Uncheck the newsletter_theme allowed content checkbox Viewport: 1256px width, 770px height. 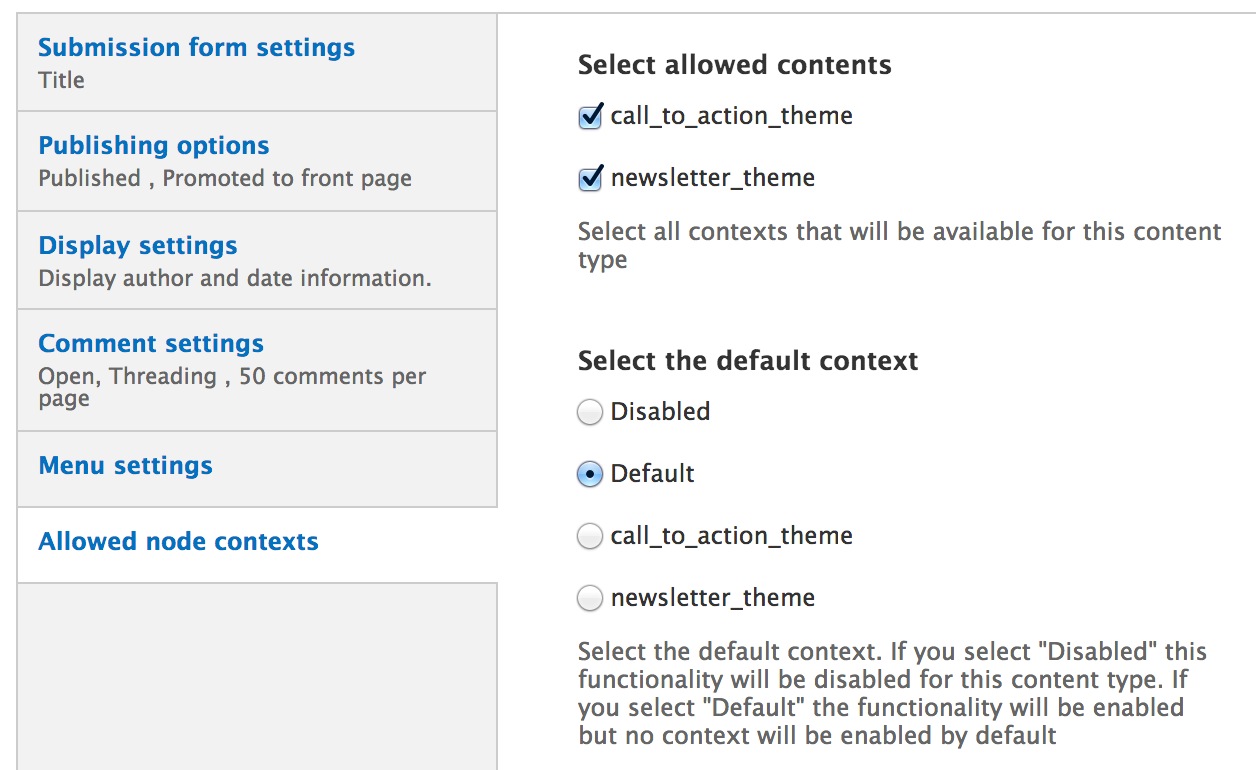click(590, 177)
